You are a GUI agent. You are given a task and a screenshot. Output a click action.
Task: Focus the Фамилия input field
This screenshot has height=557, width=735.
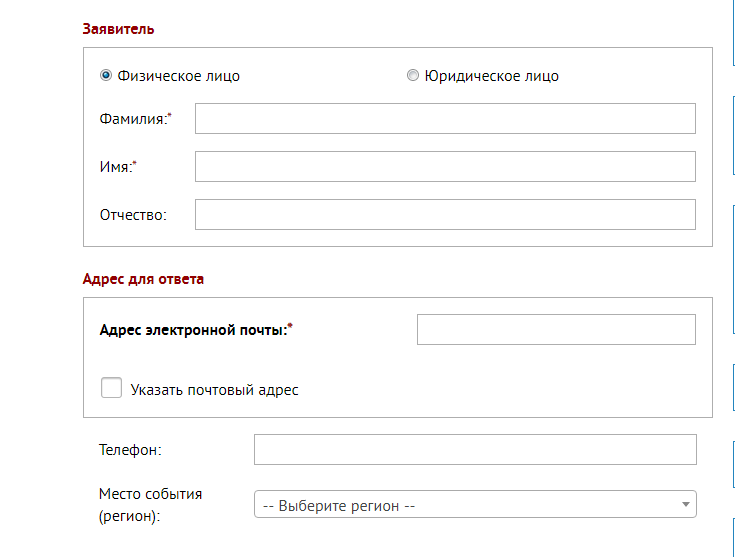[x=445, y=119]
